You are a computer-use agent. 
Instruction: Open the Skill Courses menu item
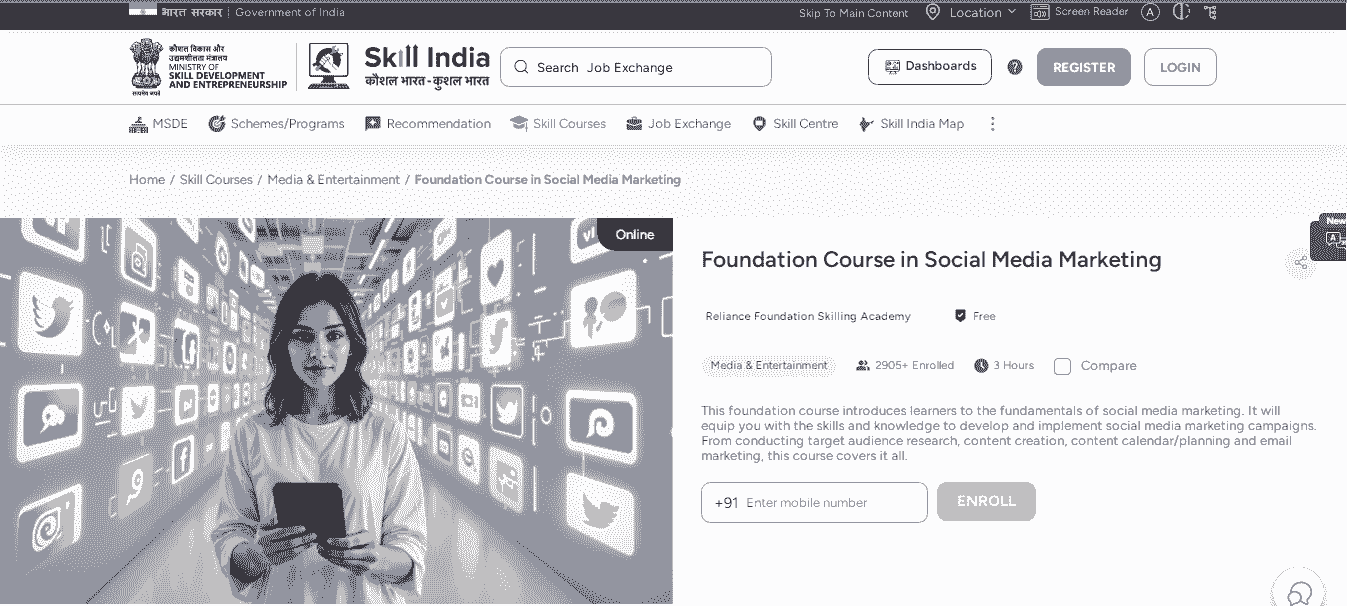pyautogui.click(x=558, y=124)
